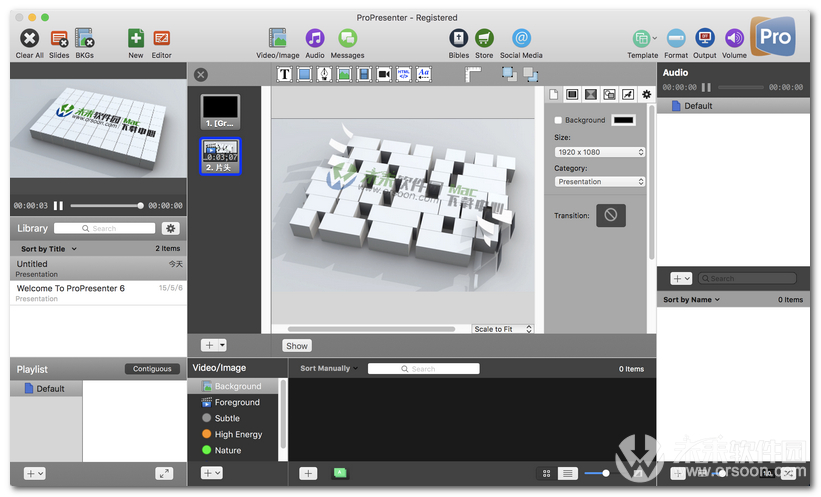Click the Social Media toolbar icon
This screenshot has height=497, width=821.
point(520,39)
